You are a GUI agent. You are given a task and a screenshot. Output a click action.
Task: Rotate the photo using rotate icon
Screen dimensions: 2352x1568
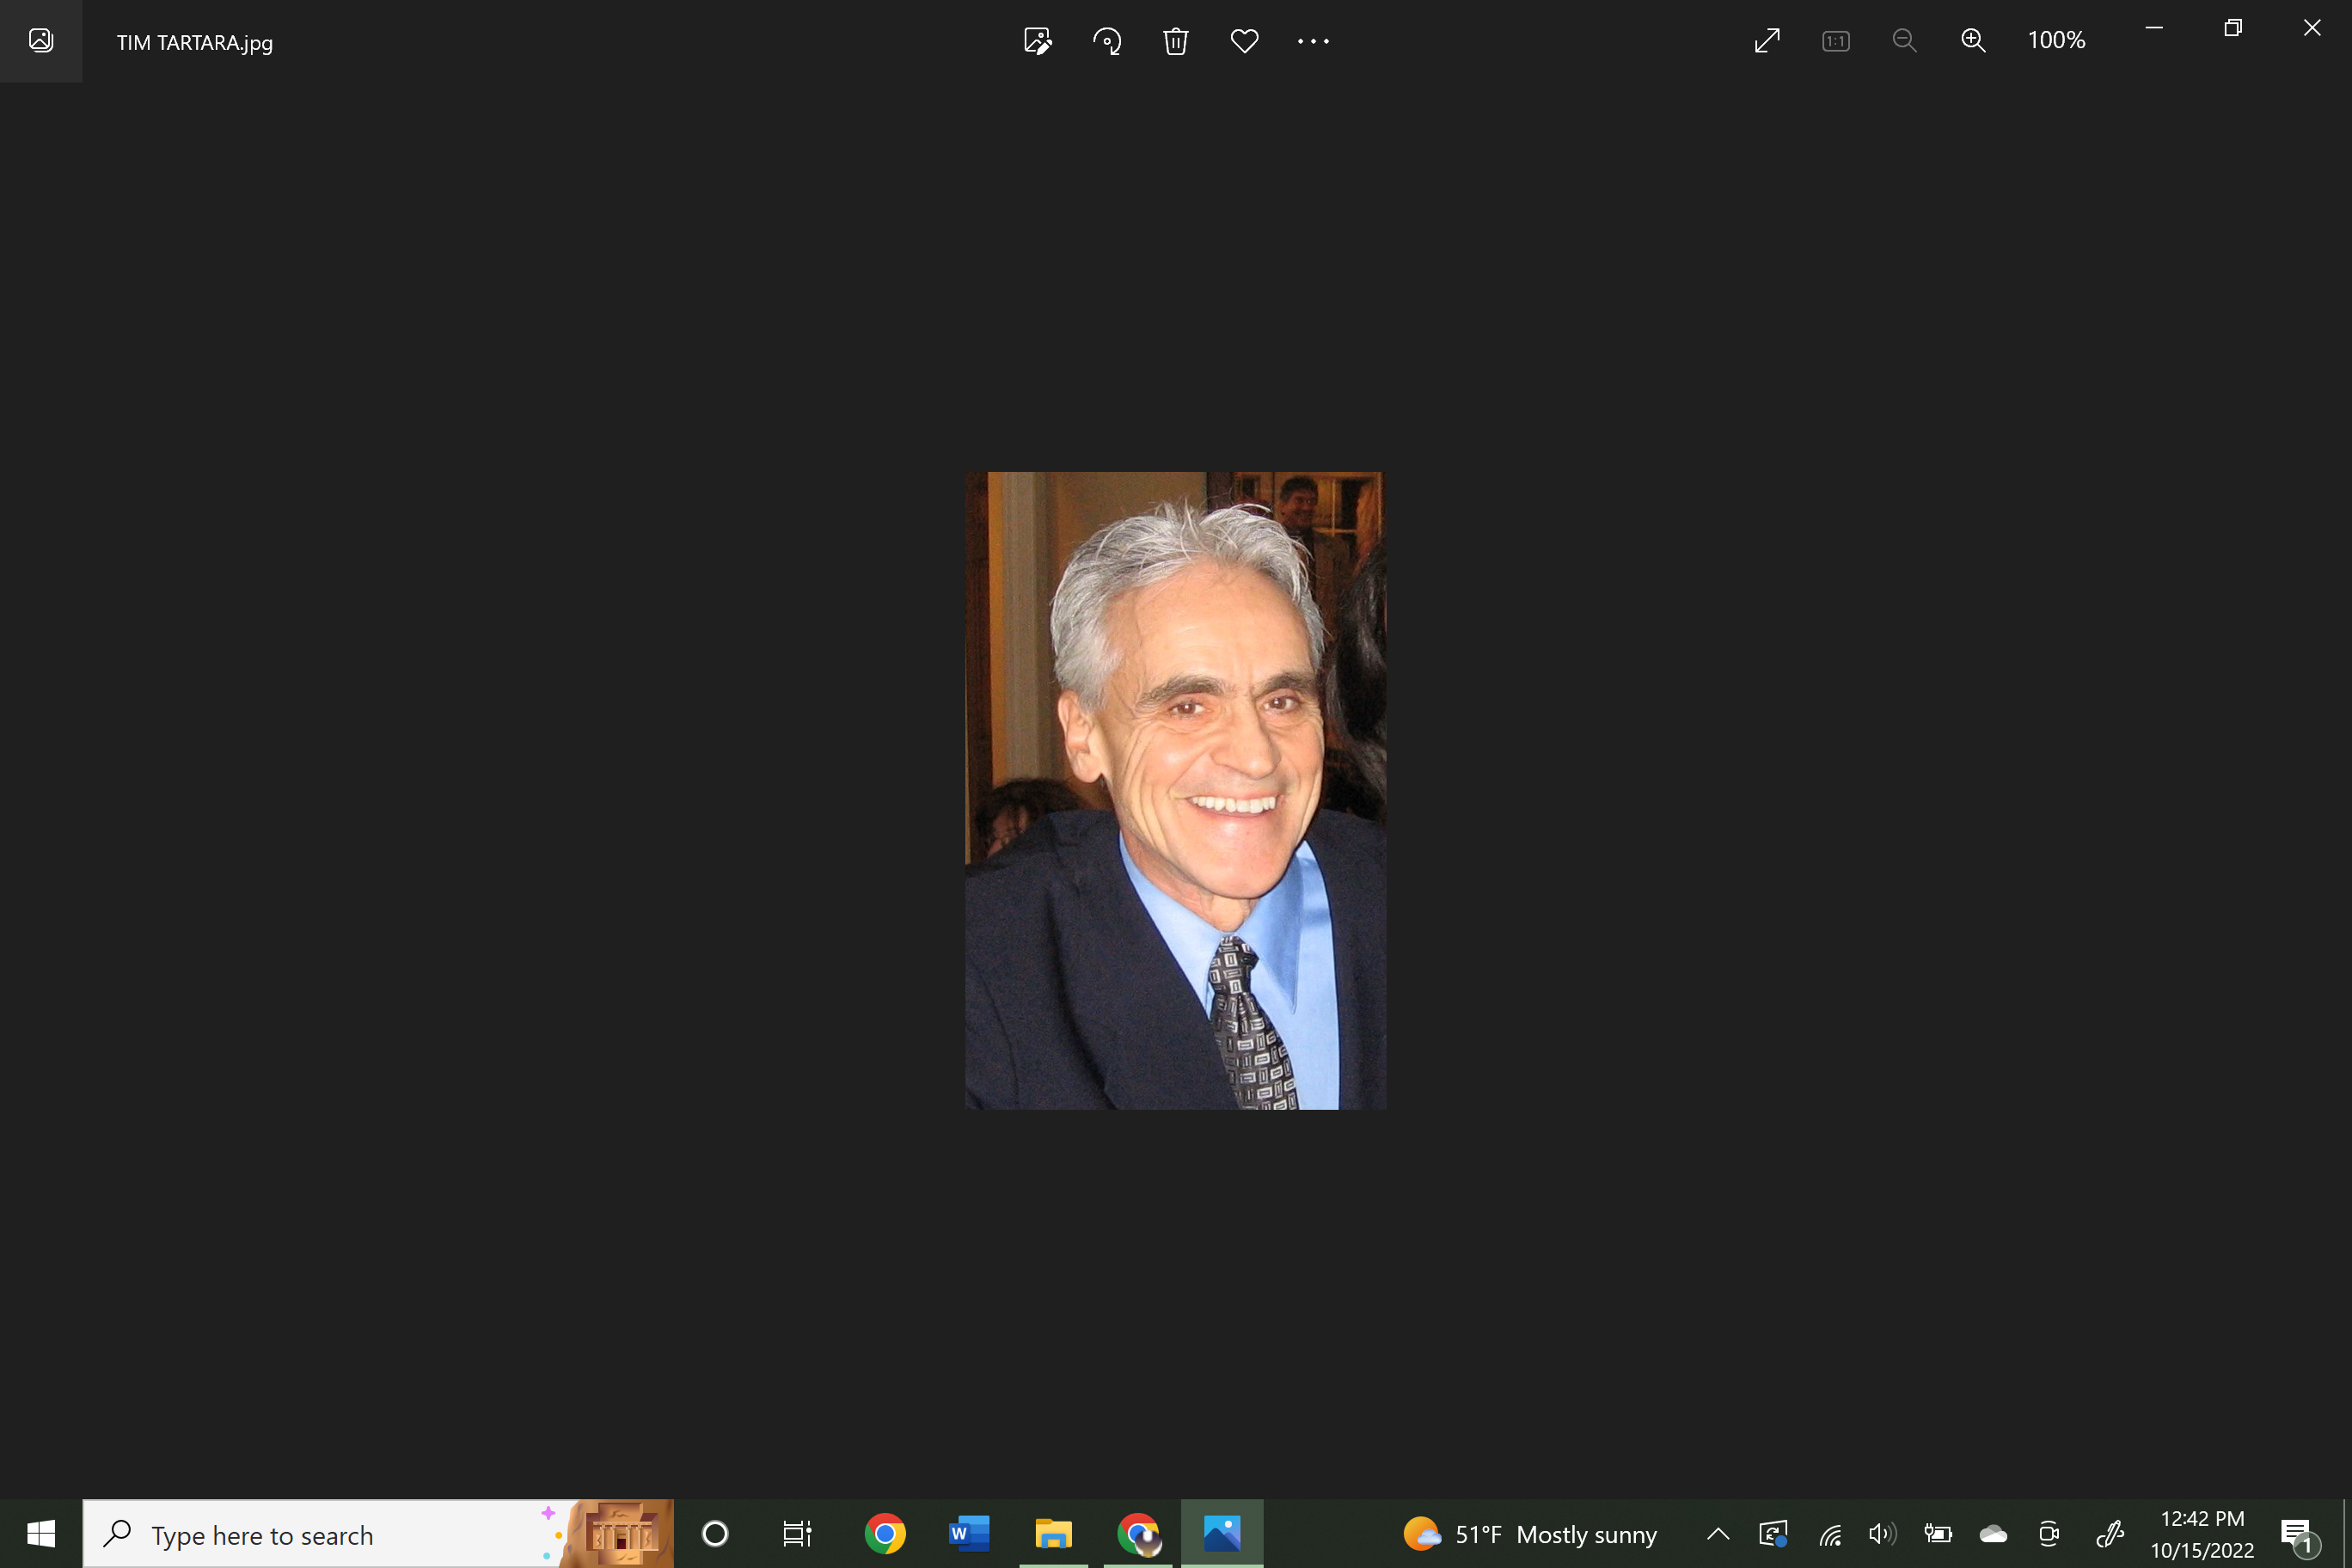pos(1107,41)
